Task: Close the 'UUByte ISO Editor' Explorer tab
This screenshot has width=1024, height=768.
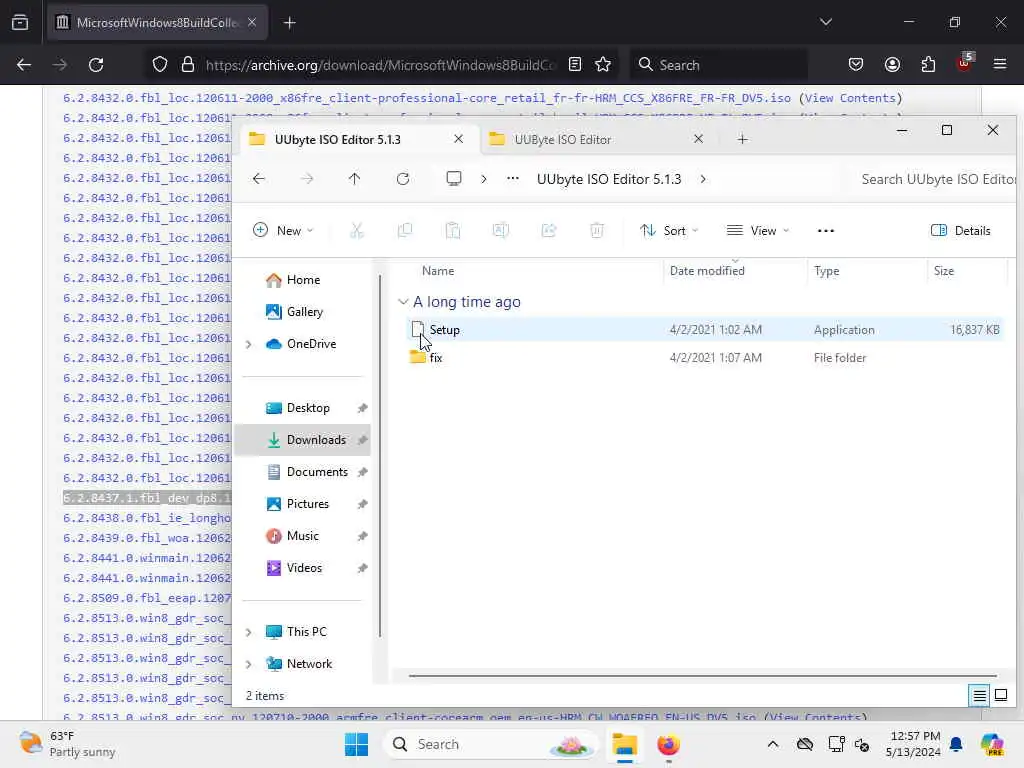Action: pyautogui.click(x=698, y=138)
